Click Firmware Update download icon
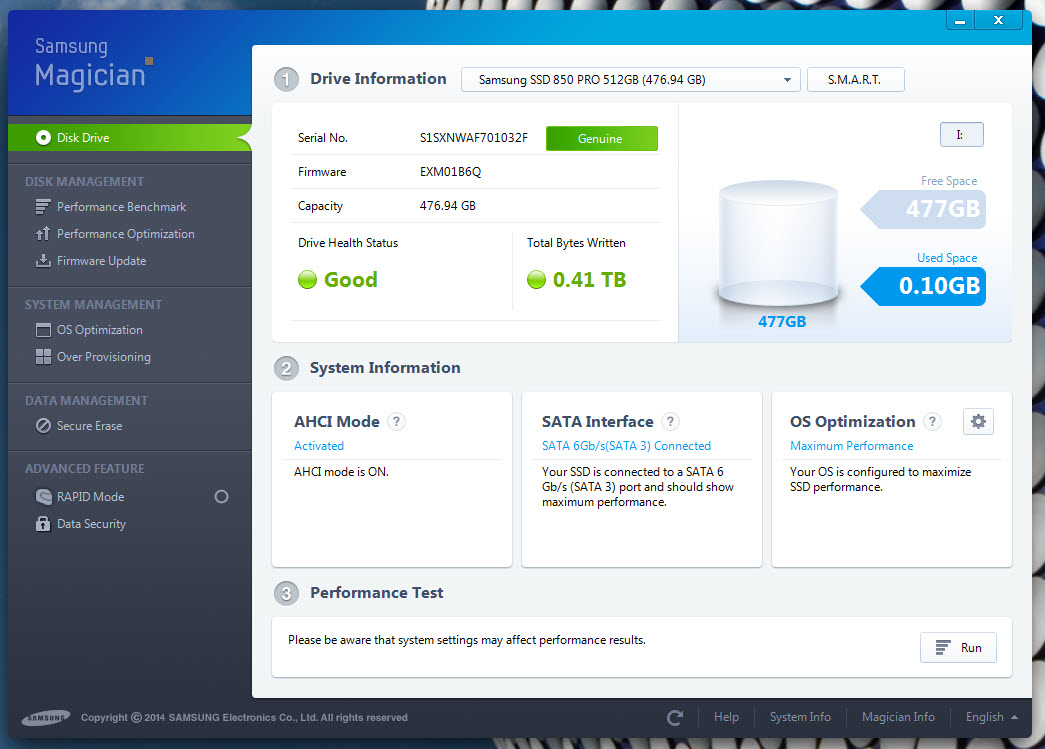This screenshot has width=1045, height=749. click(43, 261)
